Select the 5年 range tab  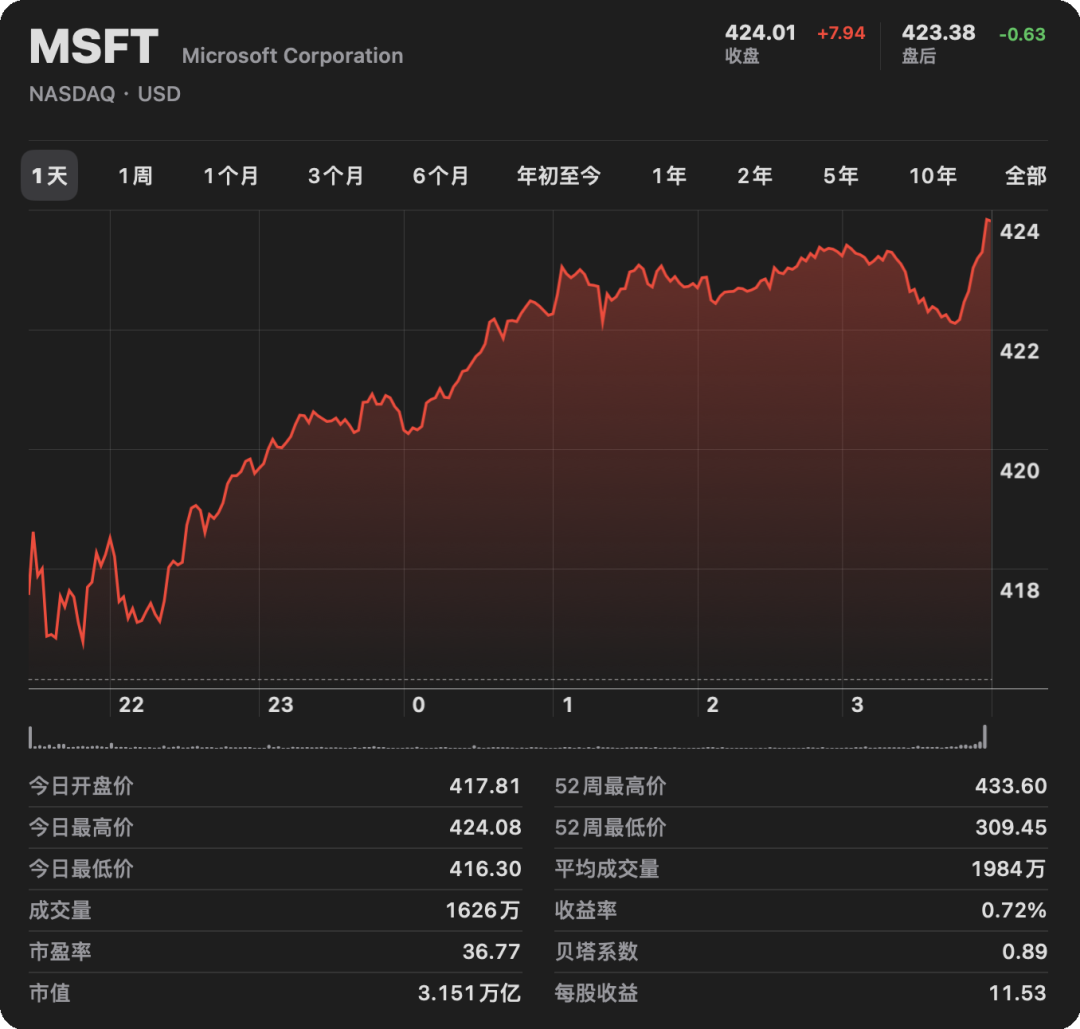[841, 176]
